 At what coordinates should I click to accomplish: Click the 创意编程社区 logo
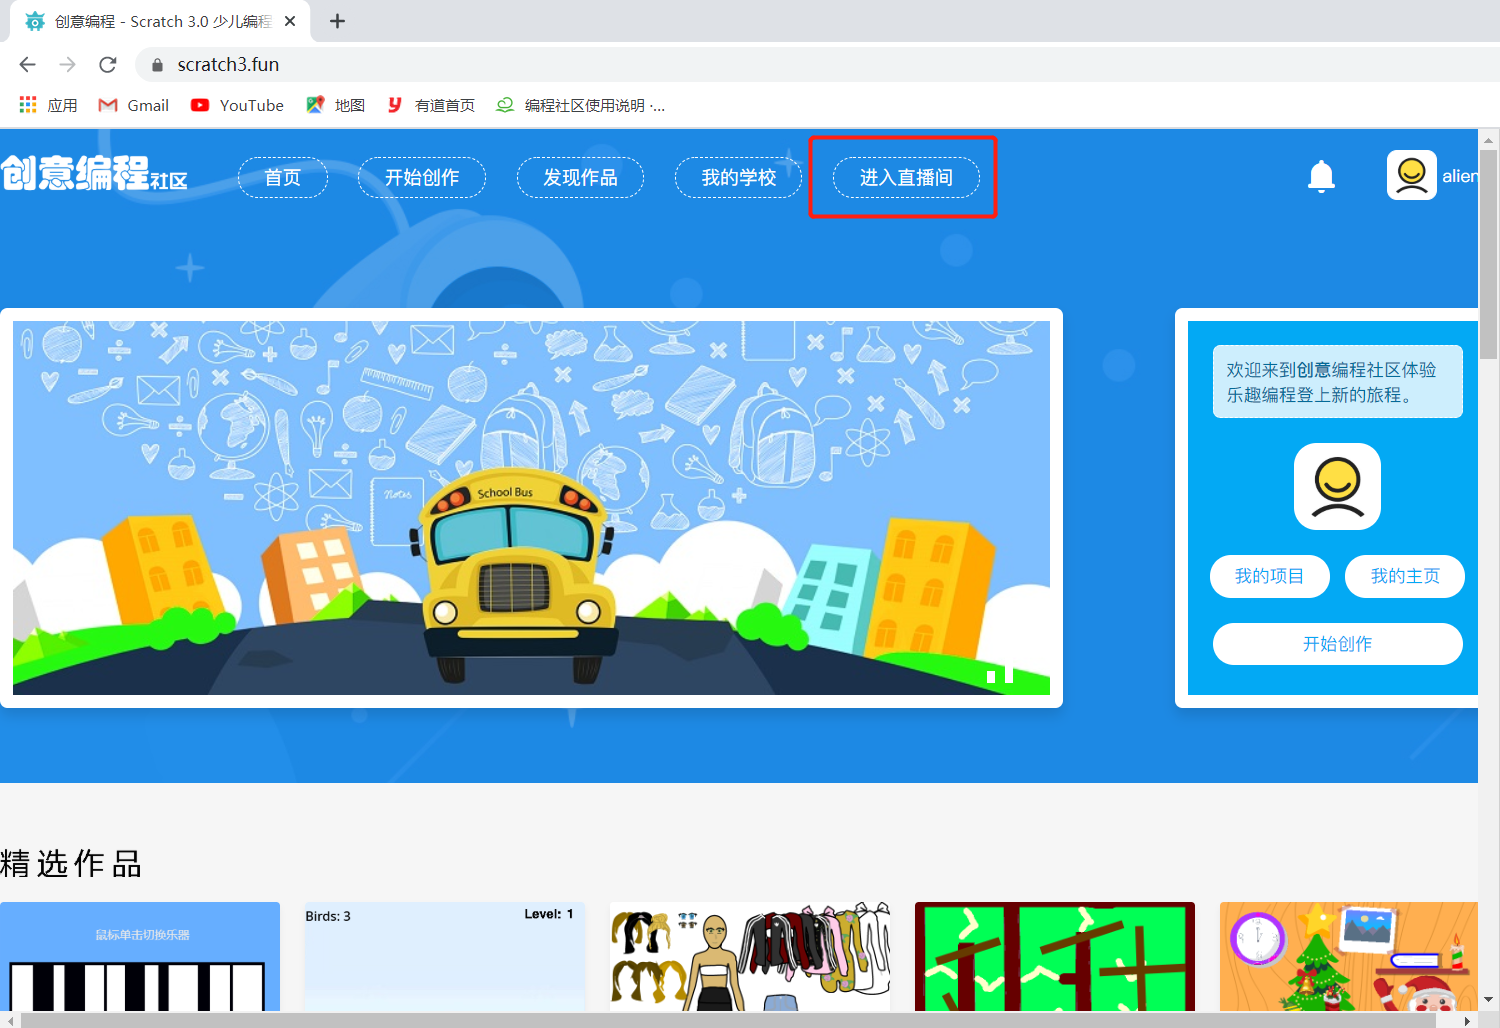pyautogui.click(x=94, y=173)
